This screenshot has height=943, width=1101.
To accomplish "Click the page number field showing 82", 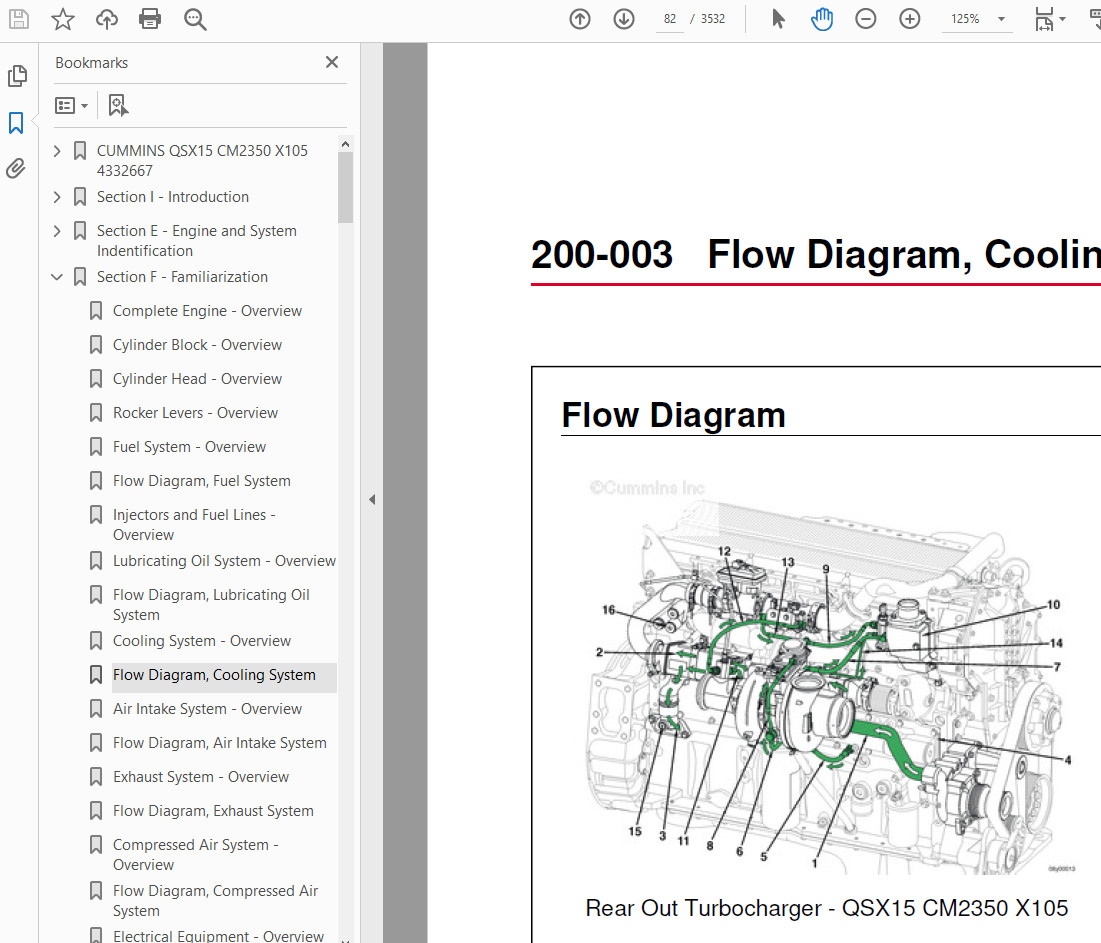I will point(670,19).
